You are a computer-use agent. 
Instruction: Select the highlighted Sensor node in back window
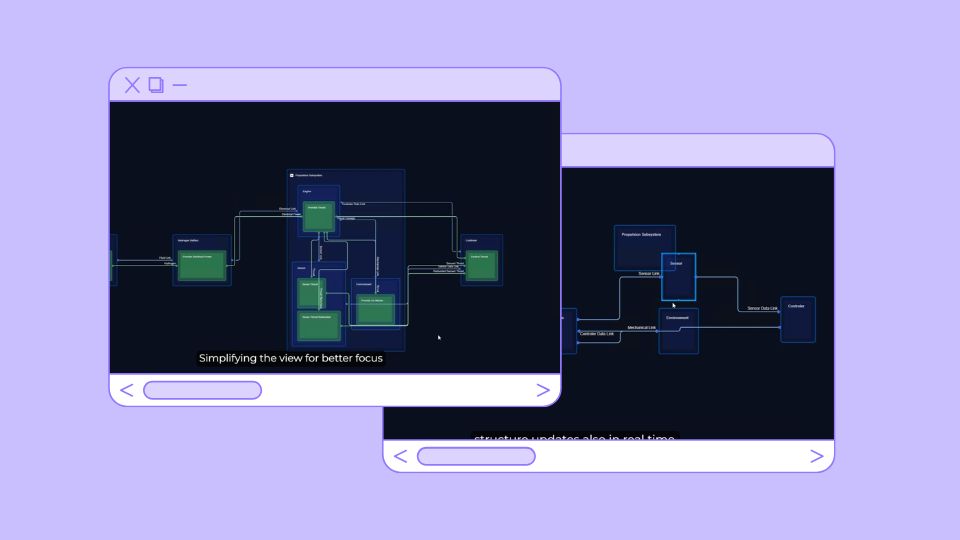(x=678, y=277)
